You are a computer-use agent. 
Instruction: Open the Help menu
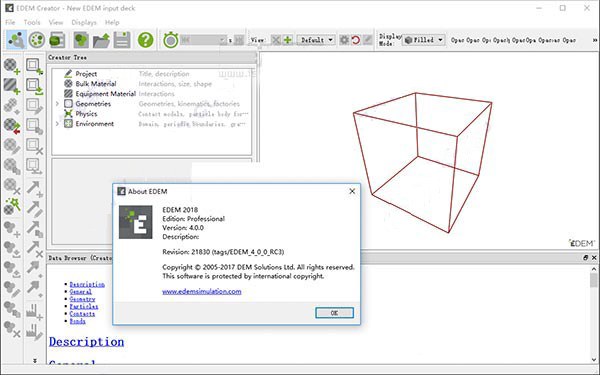(112, 23)
